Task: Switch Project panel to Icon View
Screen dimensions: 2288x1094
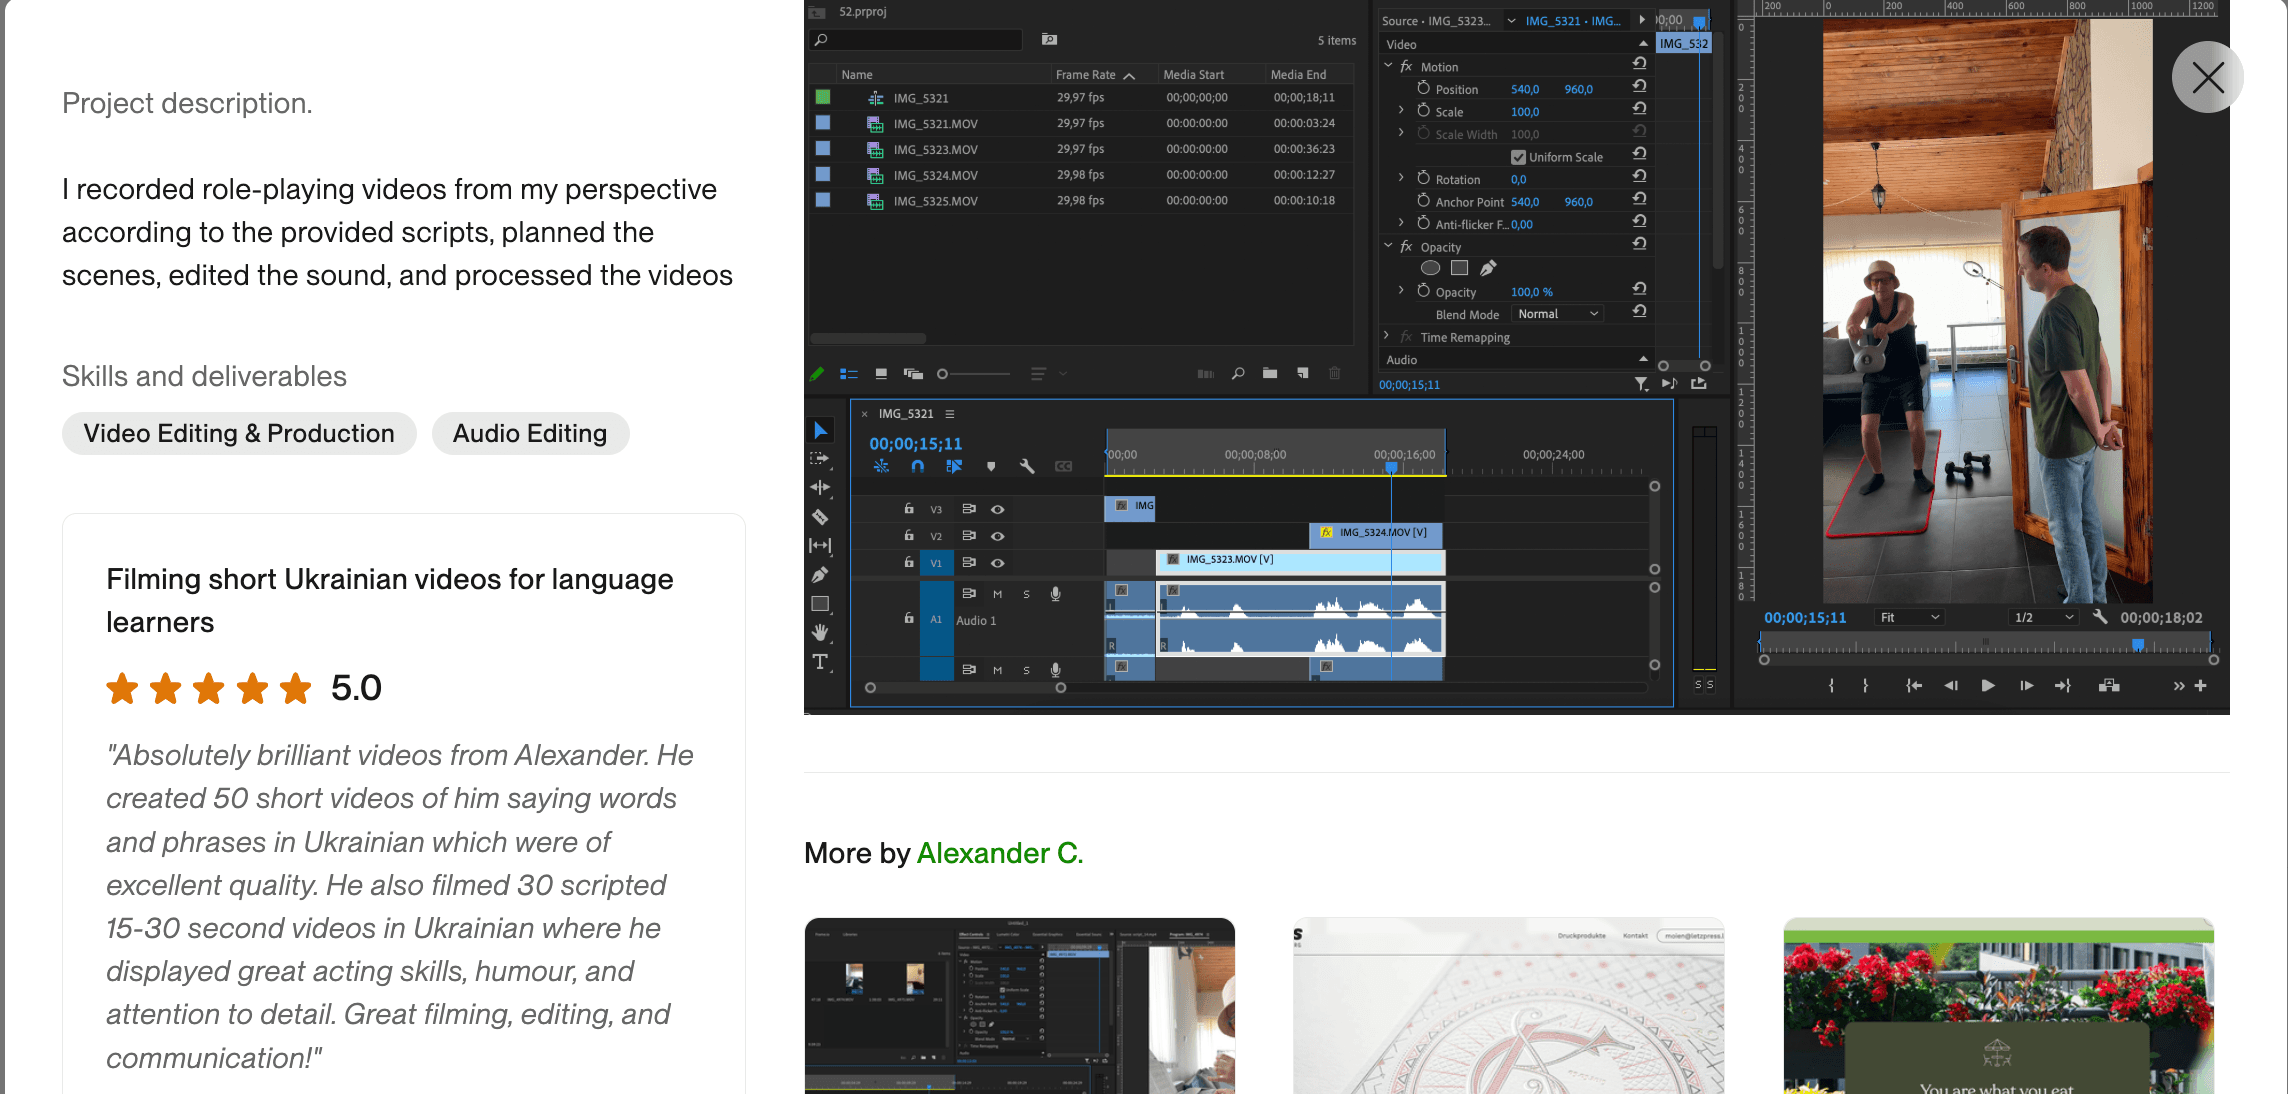Action: coord(881,374)
